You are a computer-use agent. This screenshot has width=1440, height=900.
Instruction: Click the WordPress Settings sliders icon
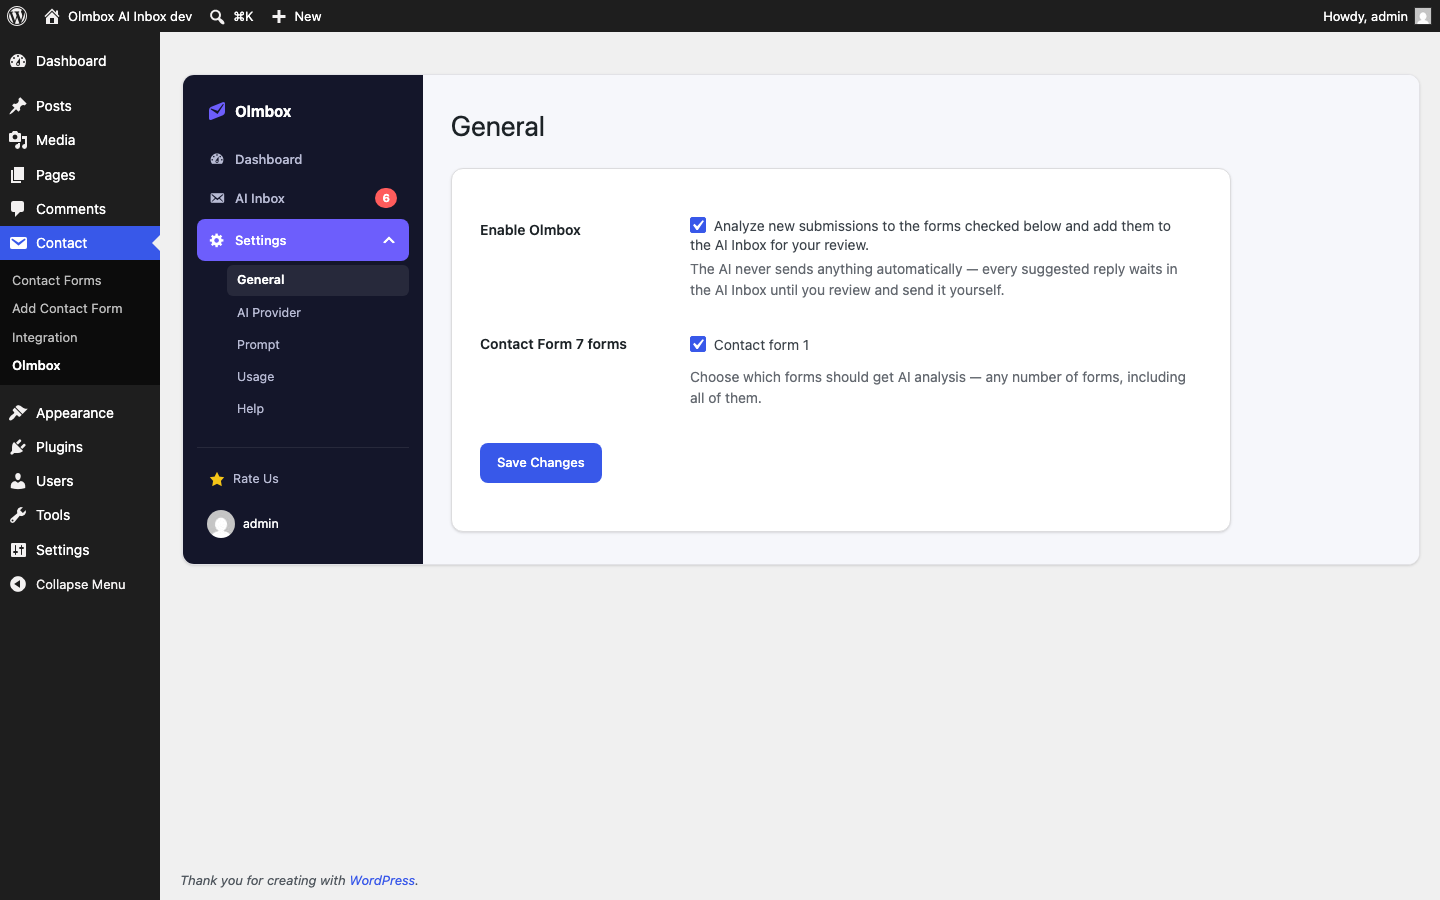tap(18, 550)
